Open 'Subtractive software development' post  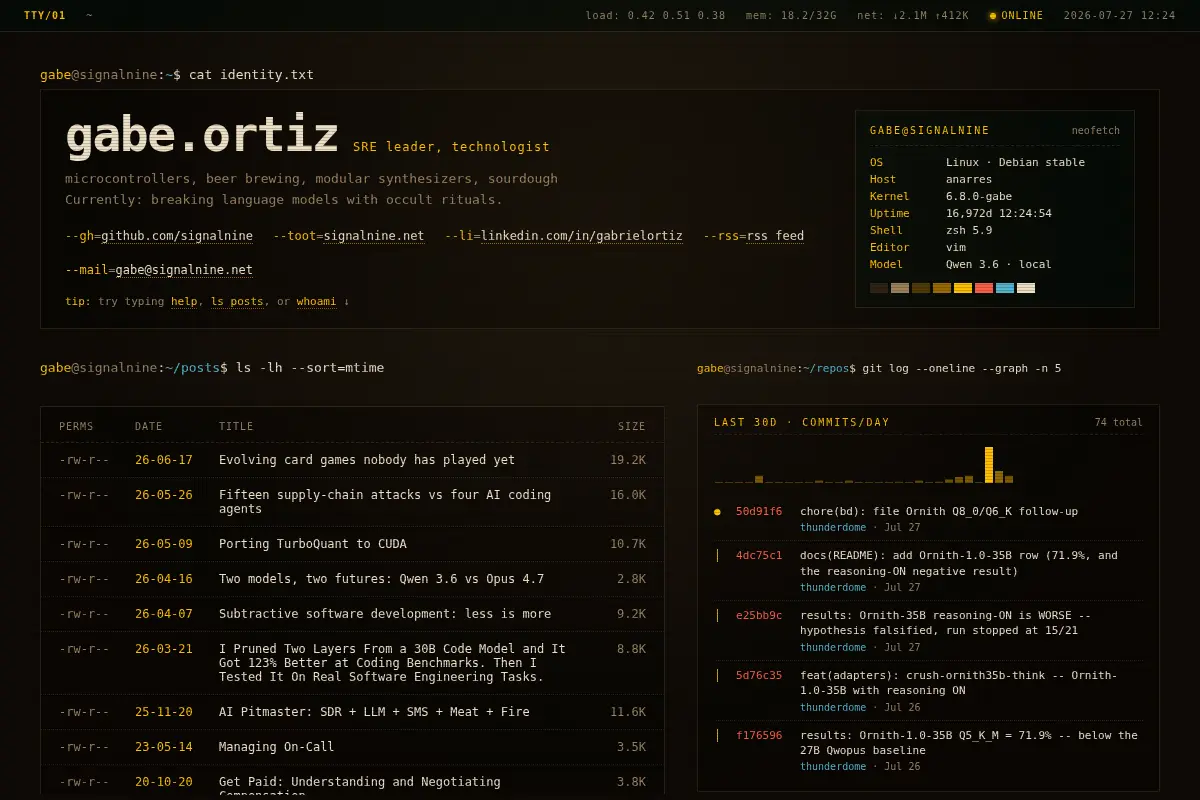[385, 614]
